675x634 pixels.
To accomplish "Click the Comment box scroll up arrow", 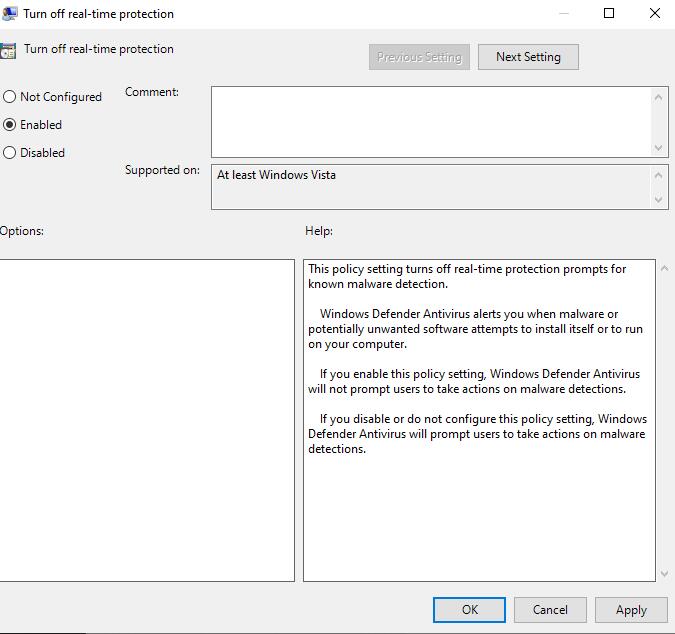I will [x=658, y=97].
